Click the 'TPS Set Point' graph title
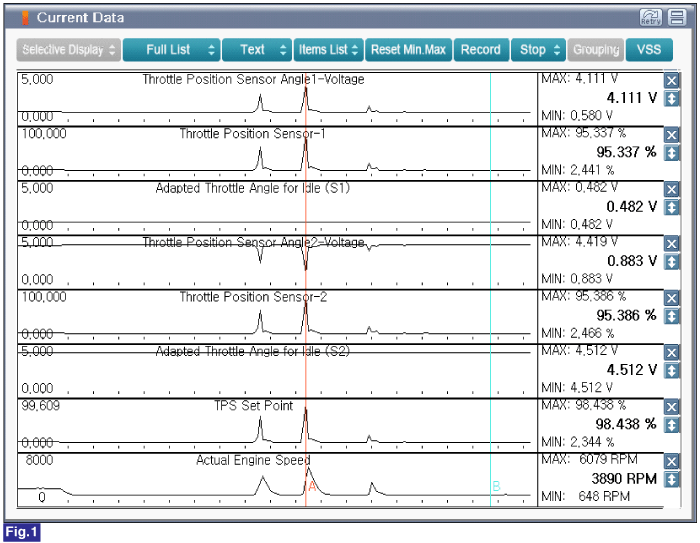 coord(253,406)
